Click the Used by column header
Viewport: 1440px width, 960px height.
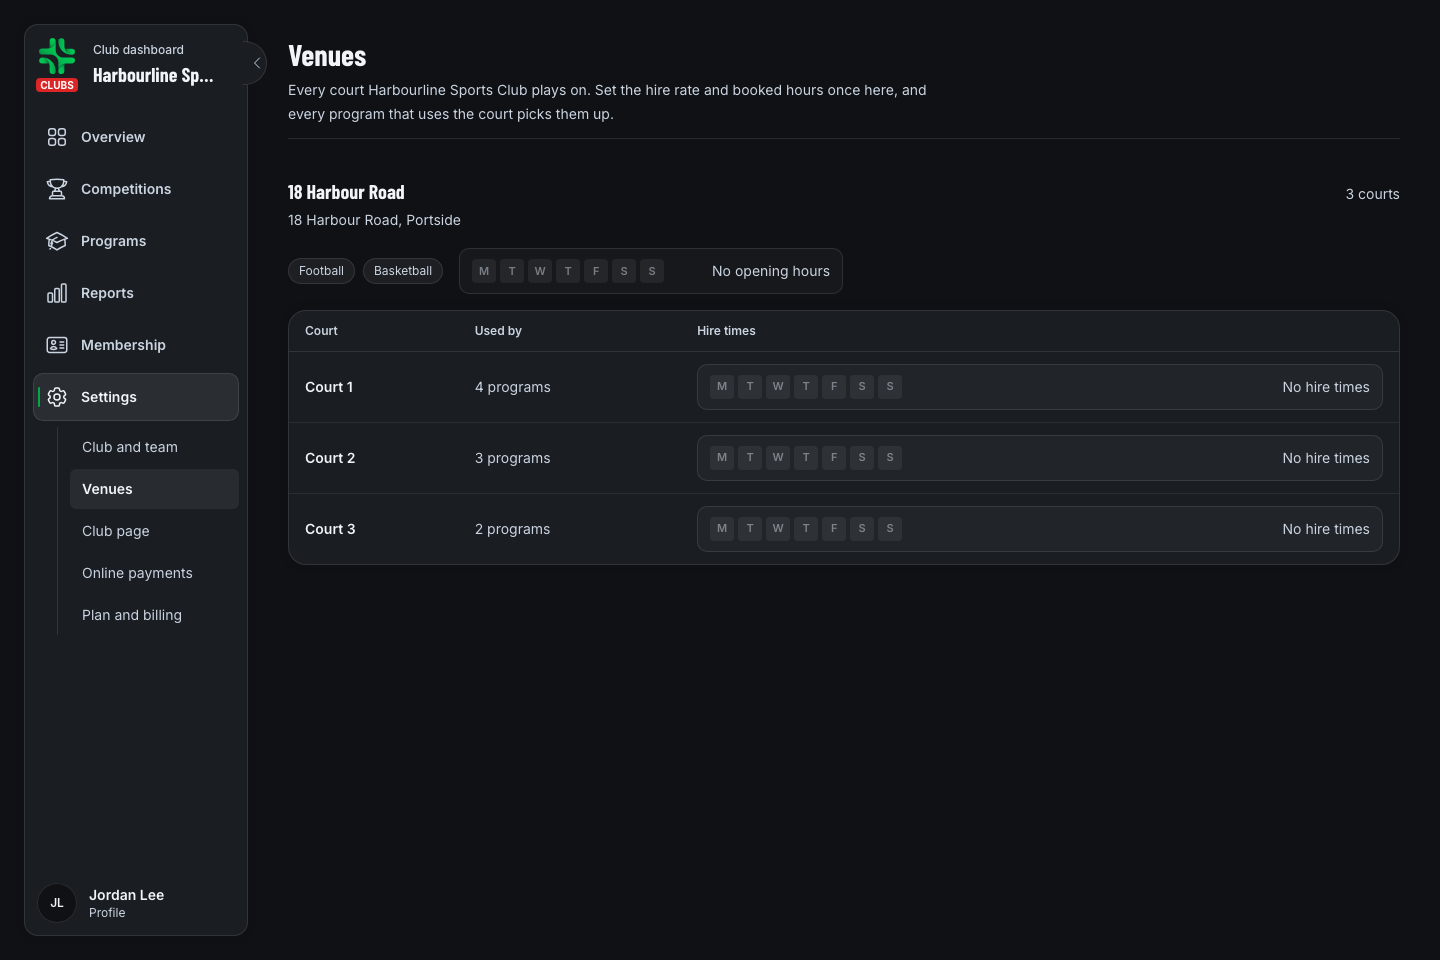pyautogui.click(x=498, y=331)
